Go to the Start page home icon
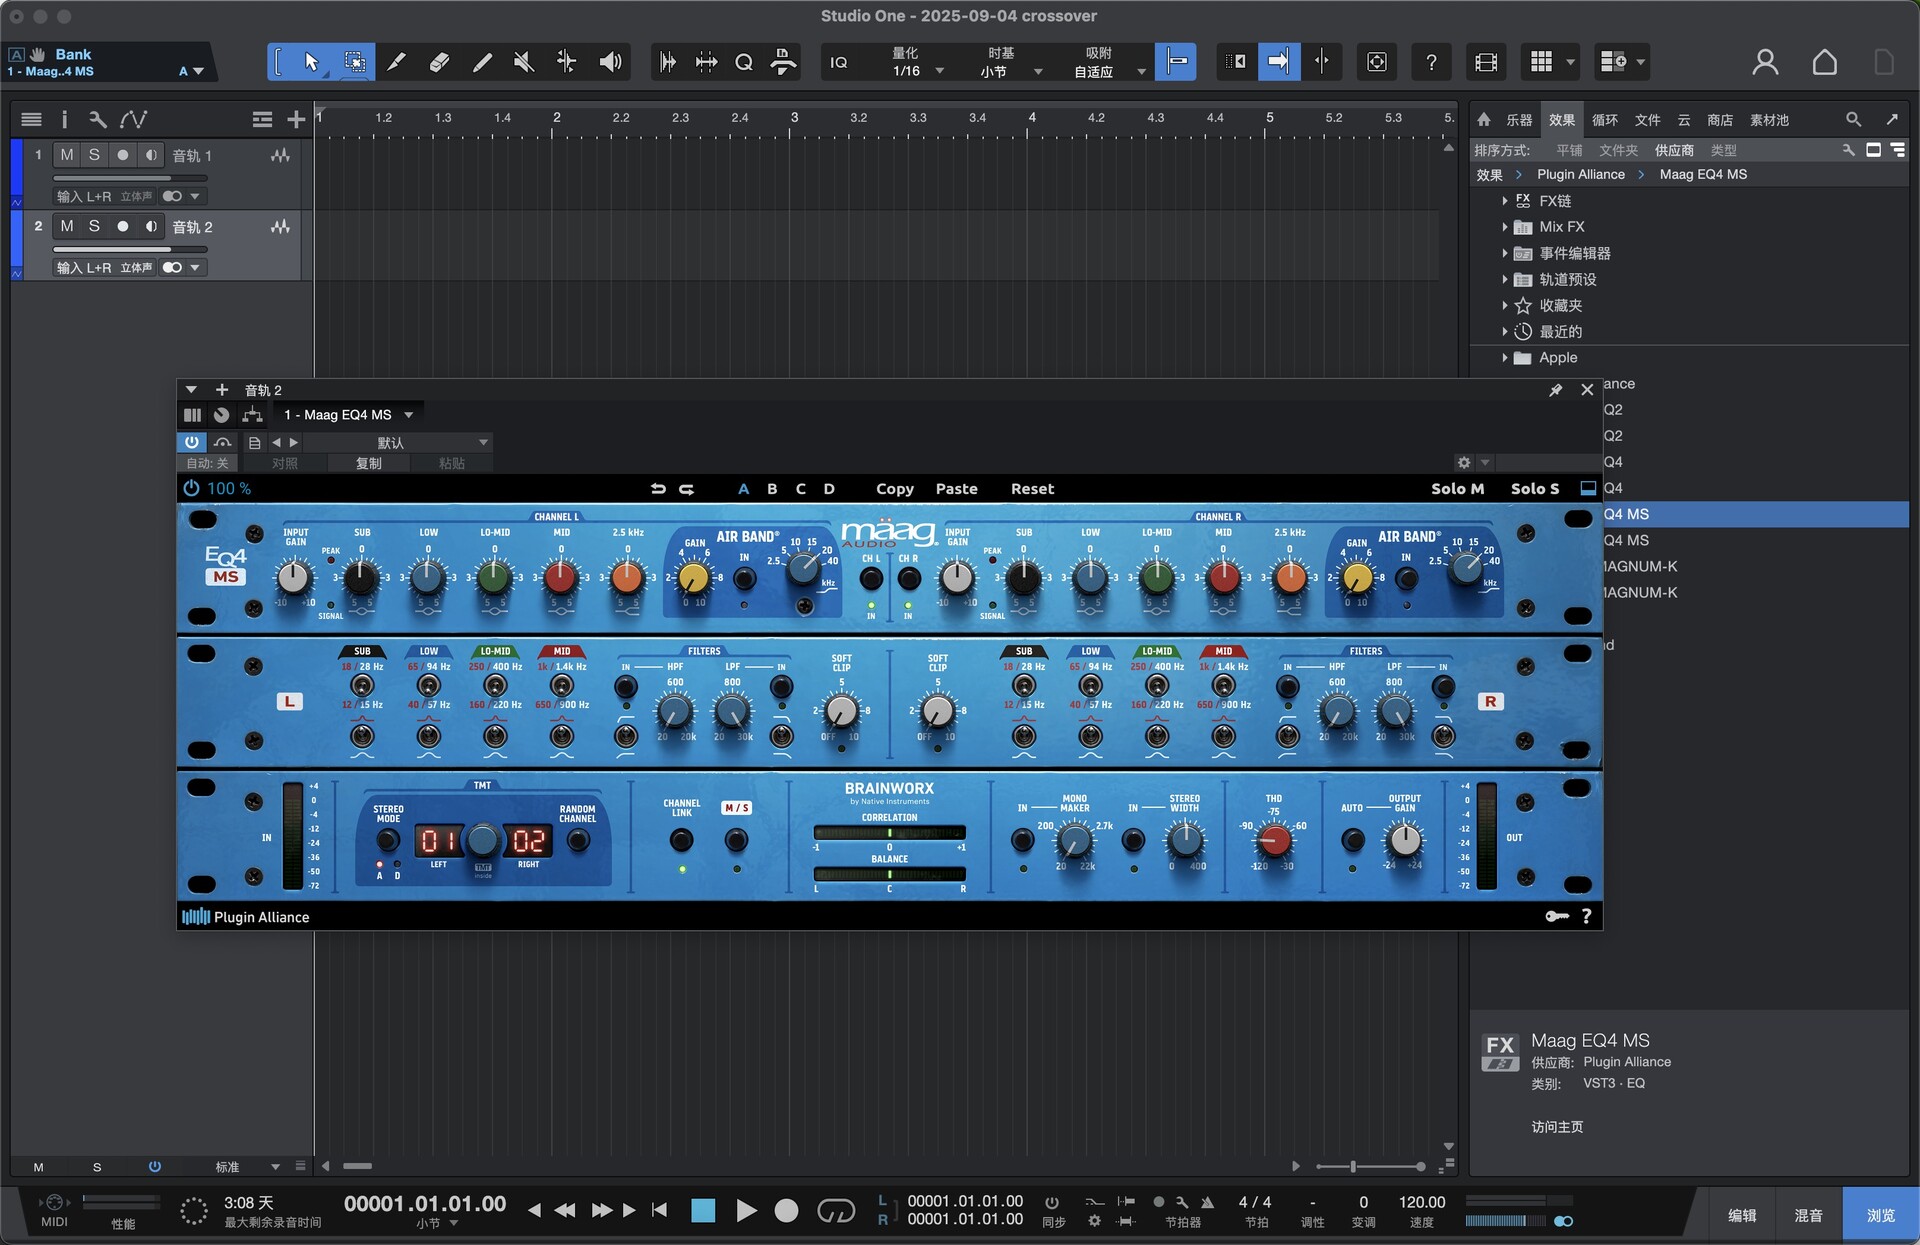This screenshot has height=1245, width=1920. (x=1825, y=62)
